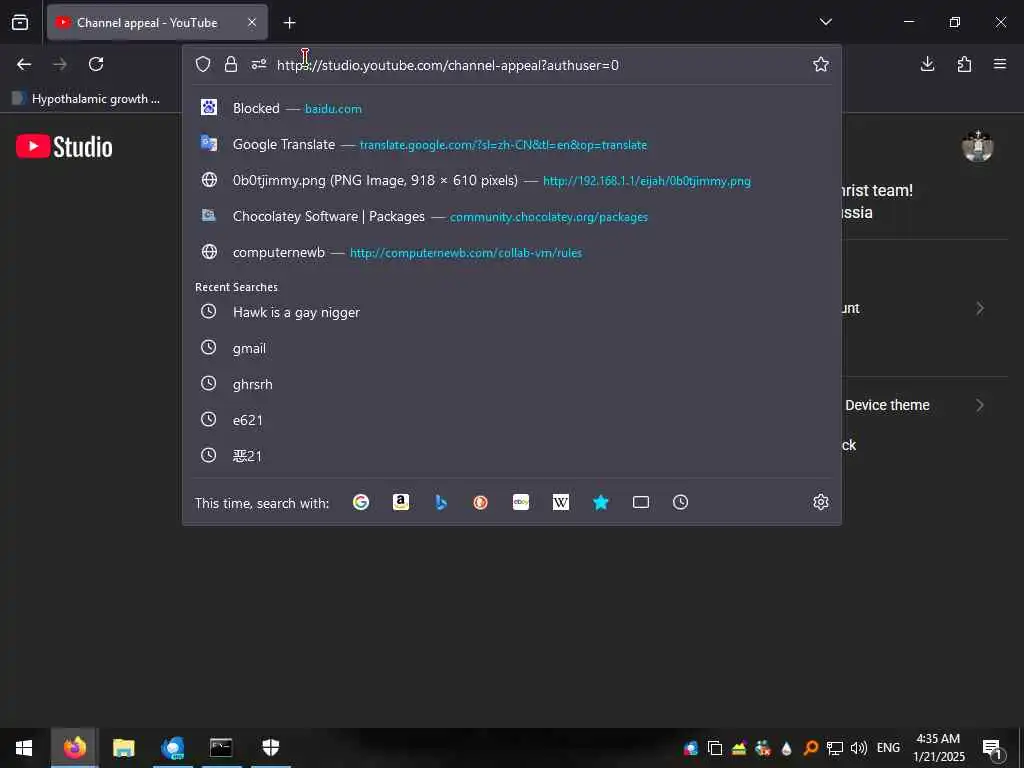
Task: Open the 0b0tjimmy.png image suggestion
Action: (x=512, y=180)
